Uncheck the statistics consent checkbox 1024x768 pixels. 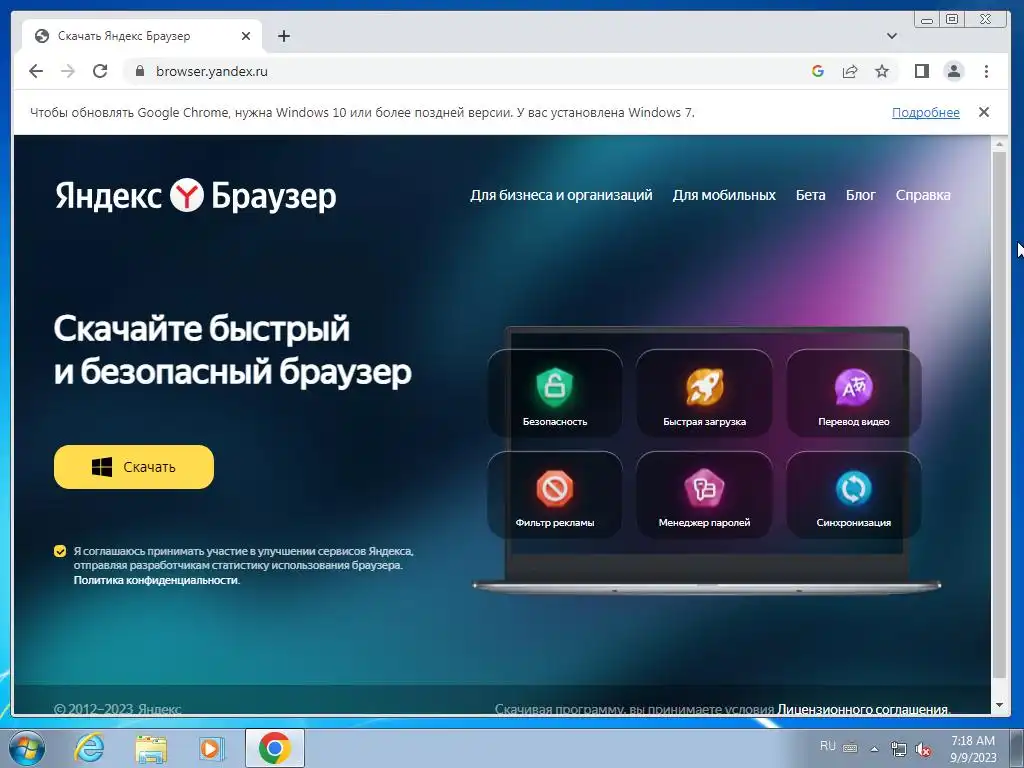coord(60,551)
